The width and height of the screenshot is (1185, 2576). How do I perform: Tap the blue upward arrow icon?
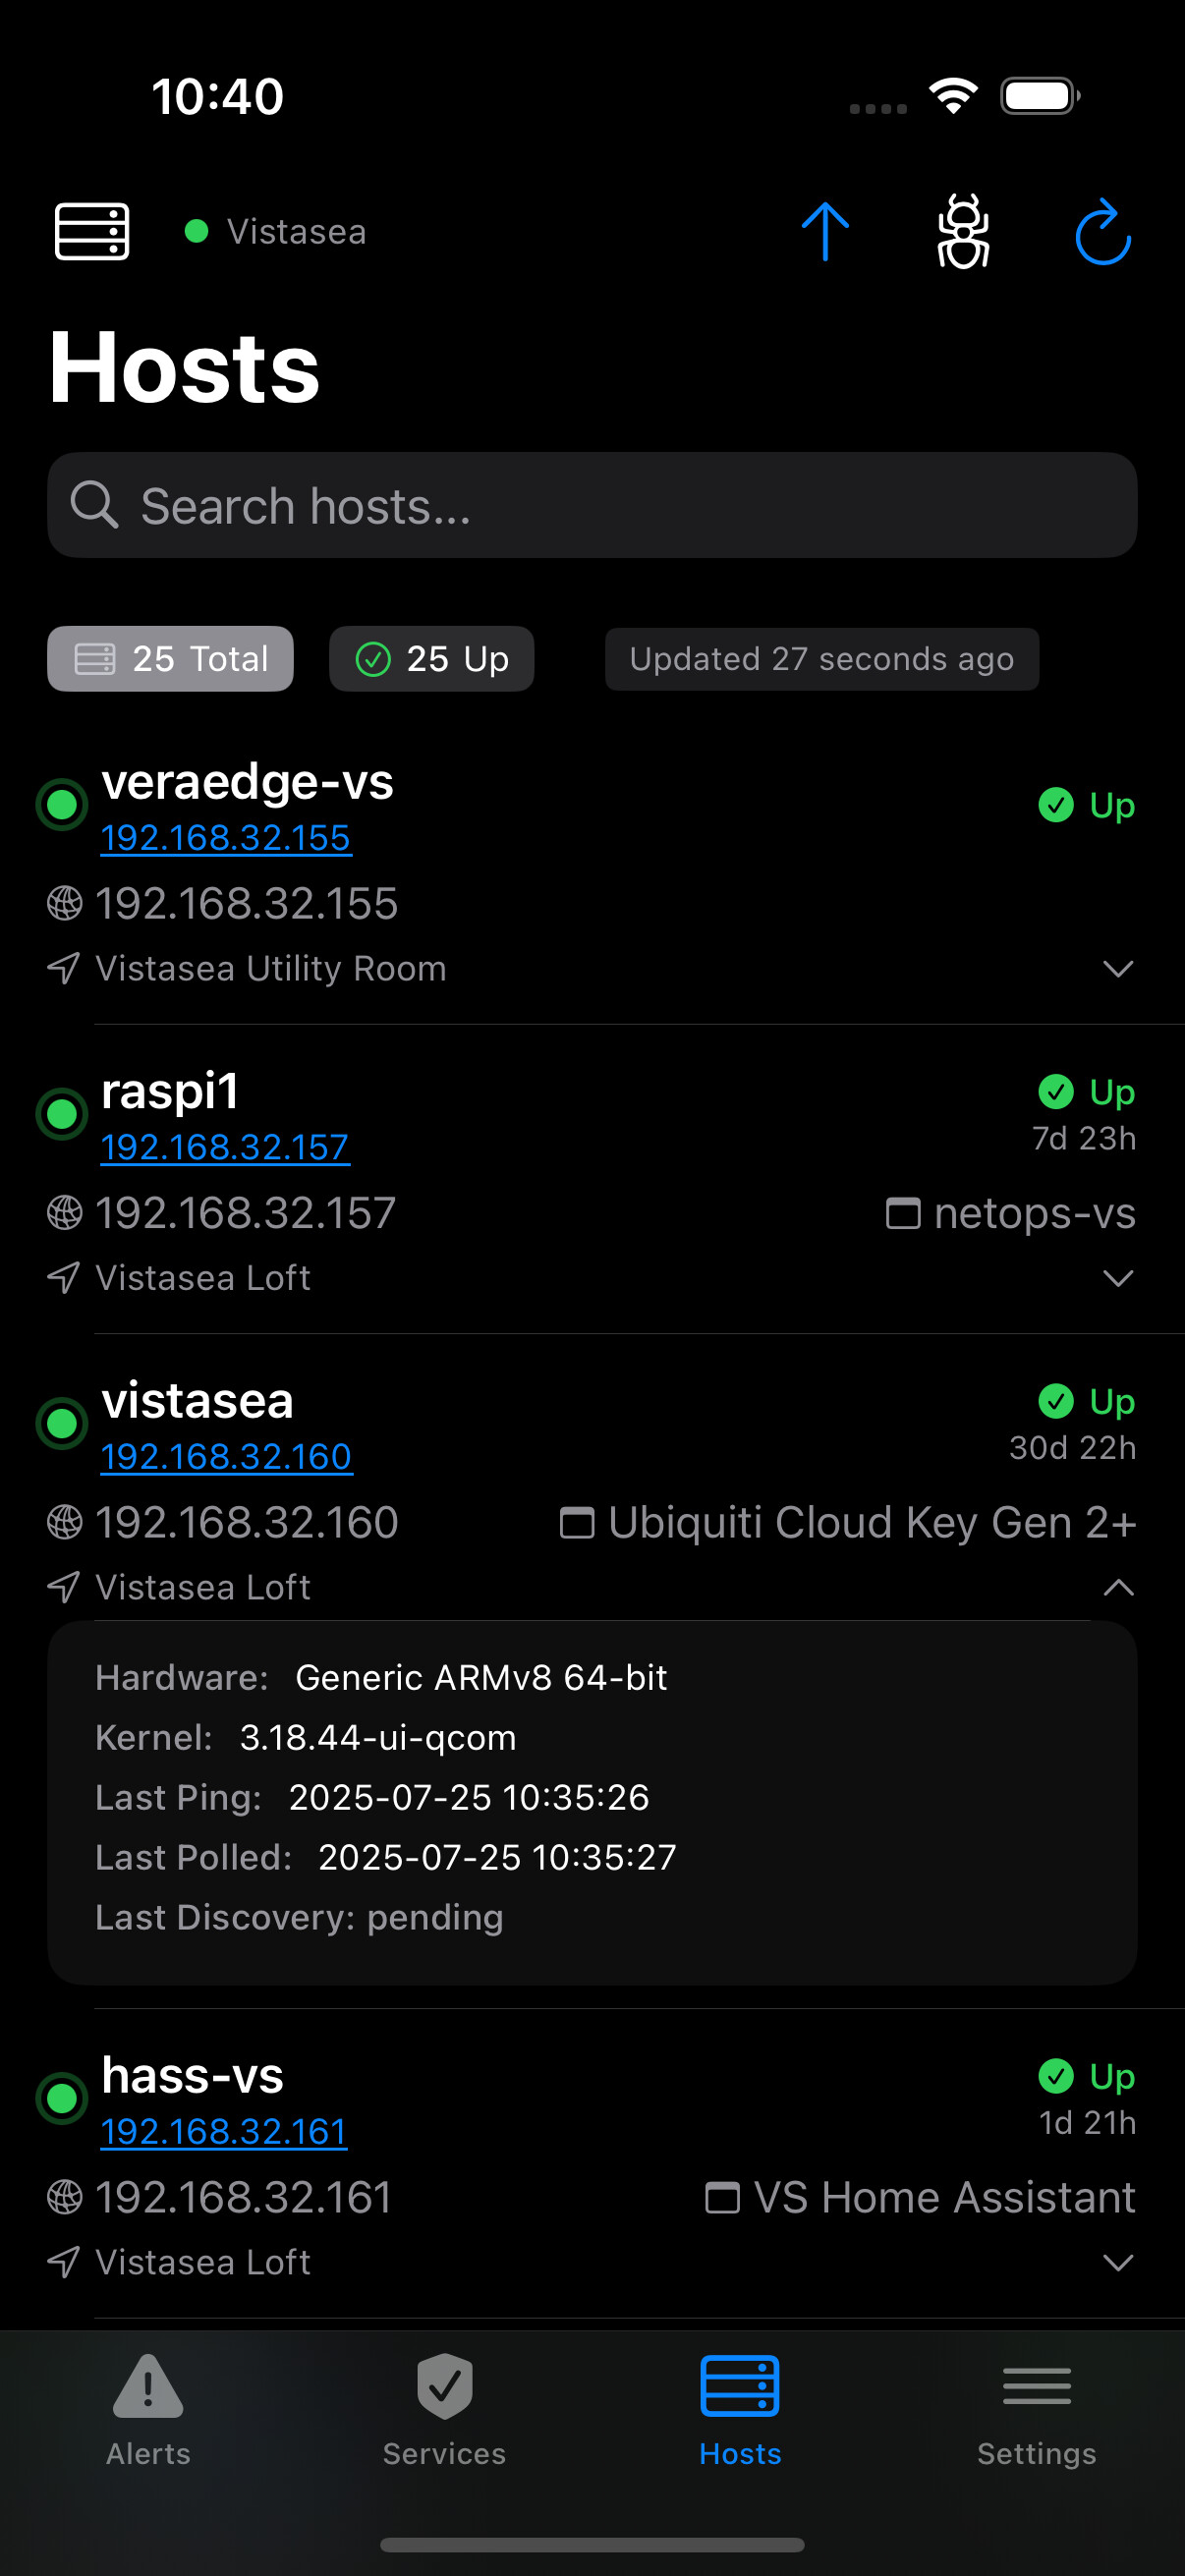click(825, 231)
